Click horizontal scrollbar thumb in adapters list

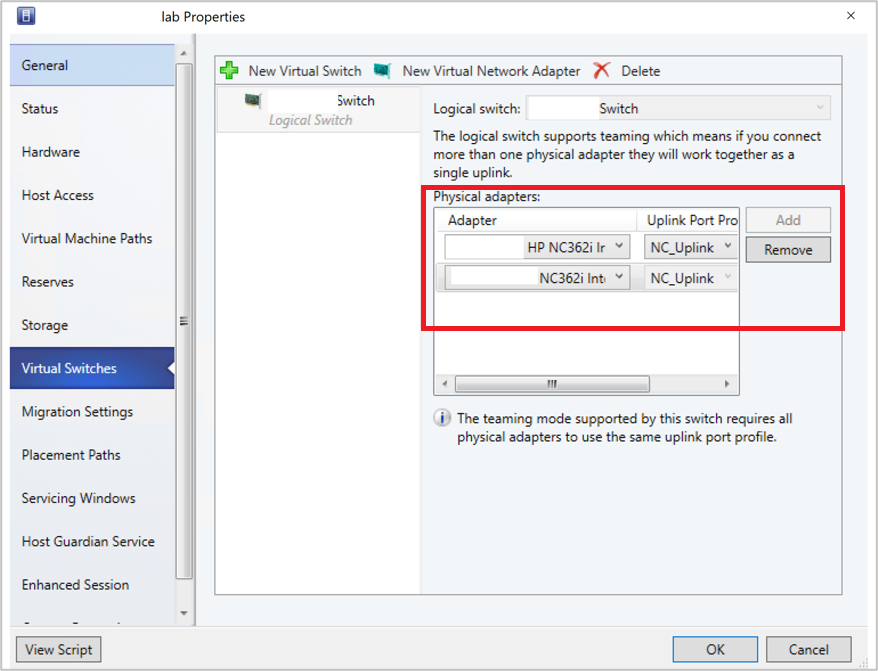tap(552, 384)
